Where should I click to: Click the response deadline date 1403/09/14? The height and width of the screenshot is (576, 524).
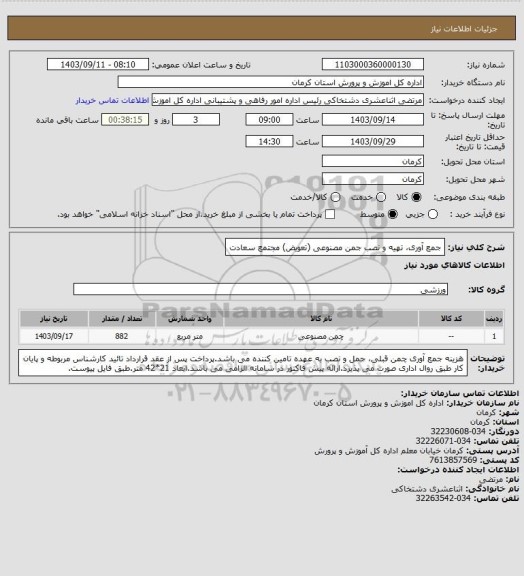[x=373, y=120]
